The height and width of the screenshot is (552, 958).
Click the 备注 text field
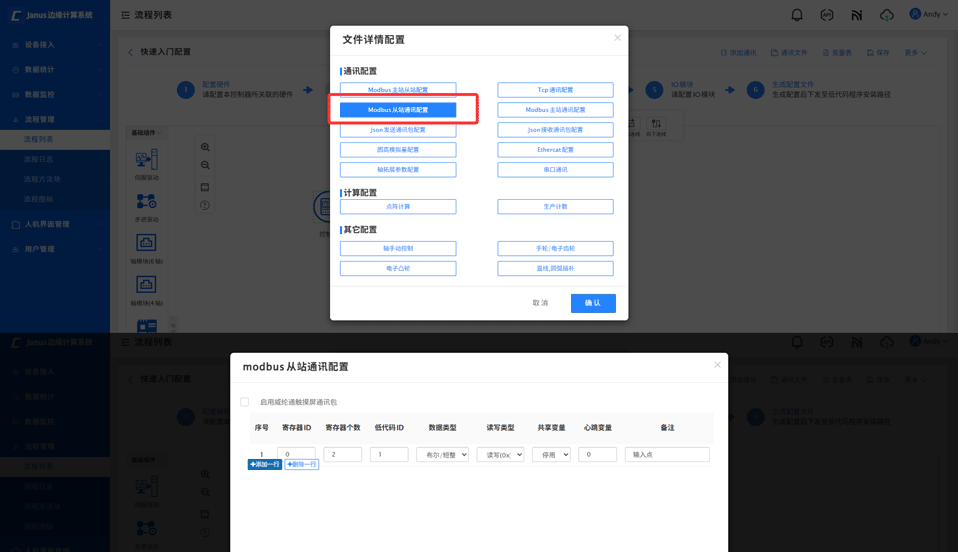coord(667,455)
